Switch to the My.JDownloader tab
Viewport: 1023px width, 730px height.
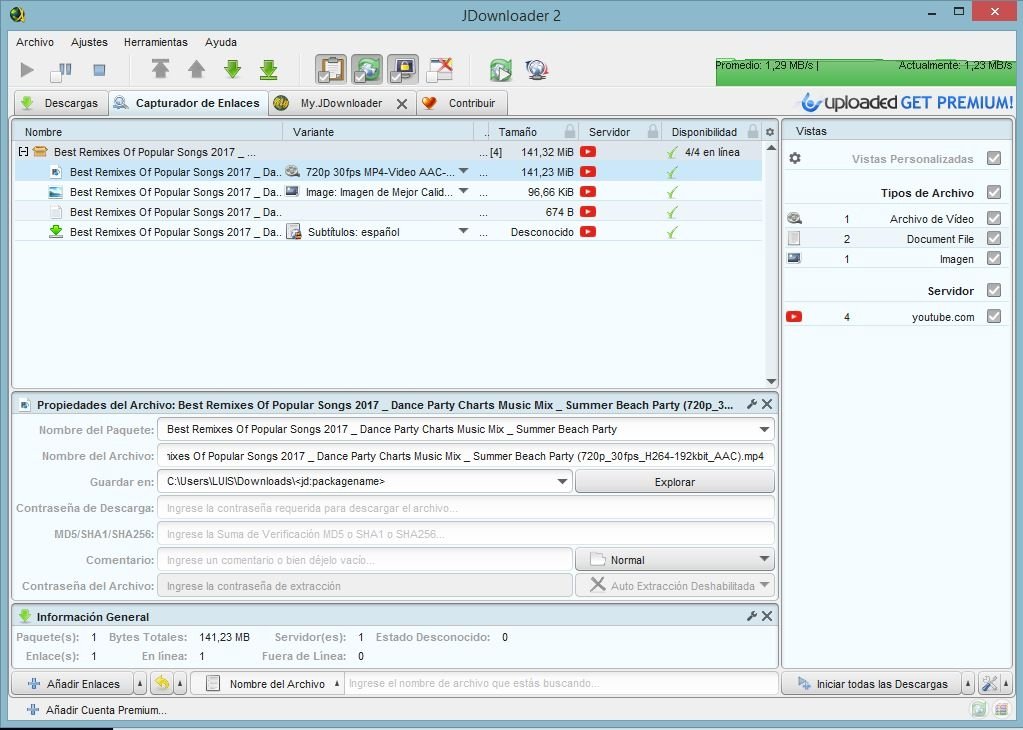[341, 103]
